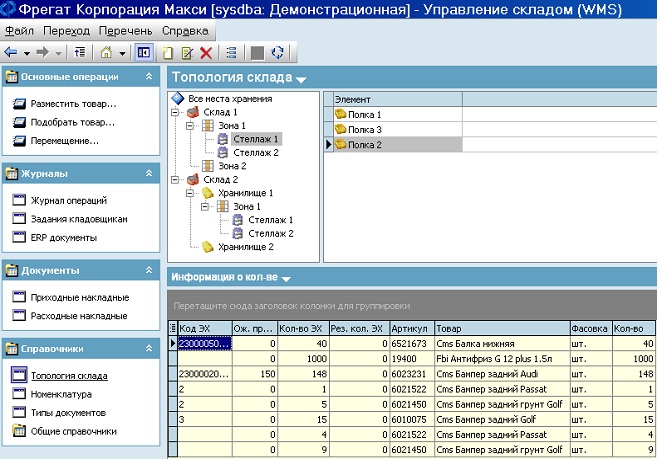Open Журнал операций
Viewport: 660px width, 460px height.
(69, 200)
